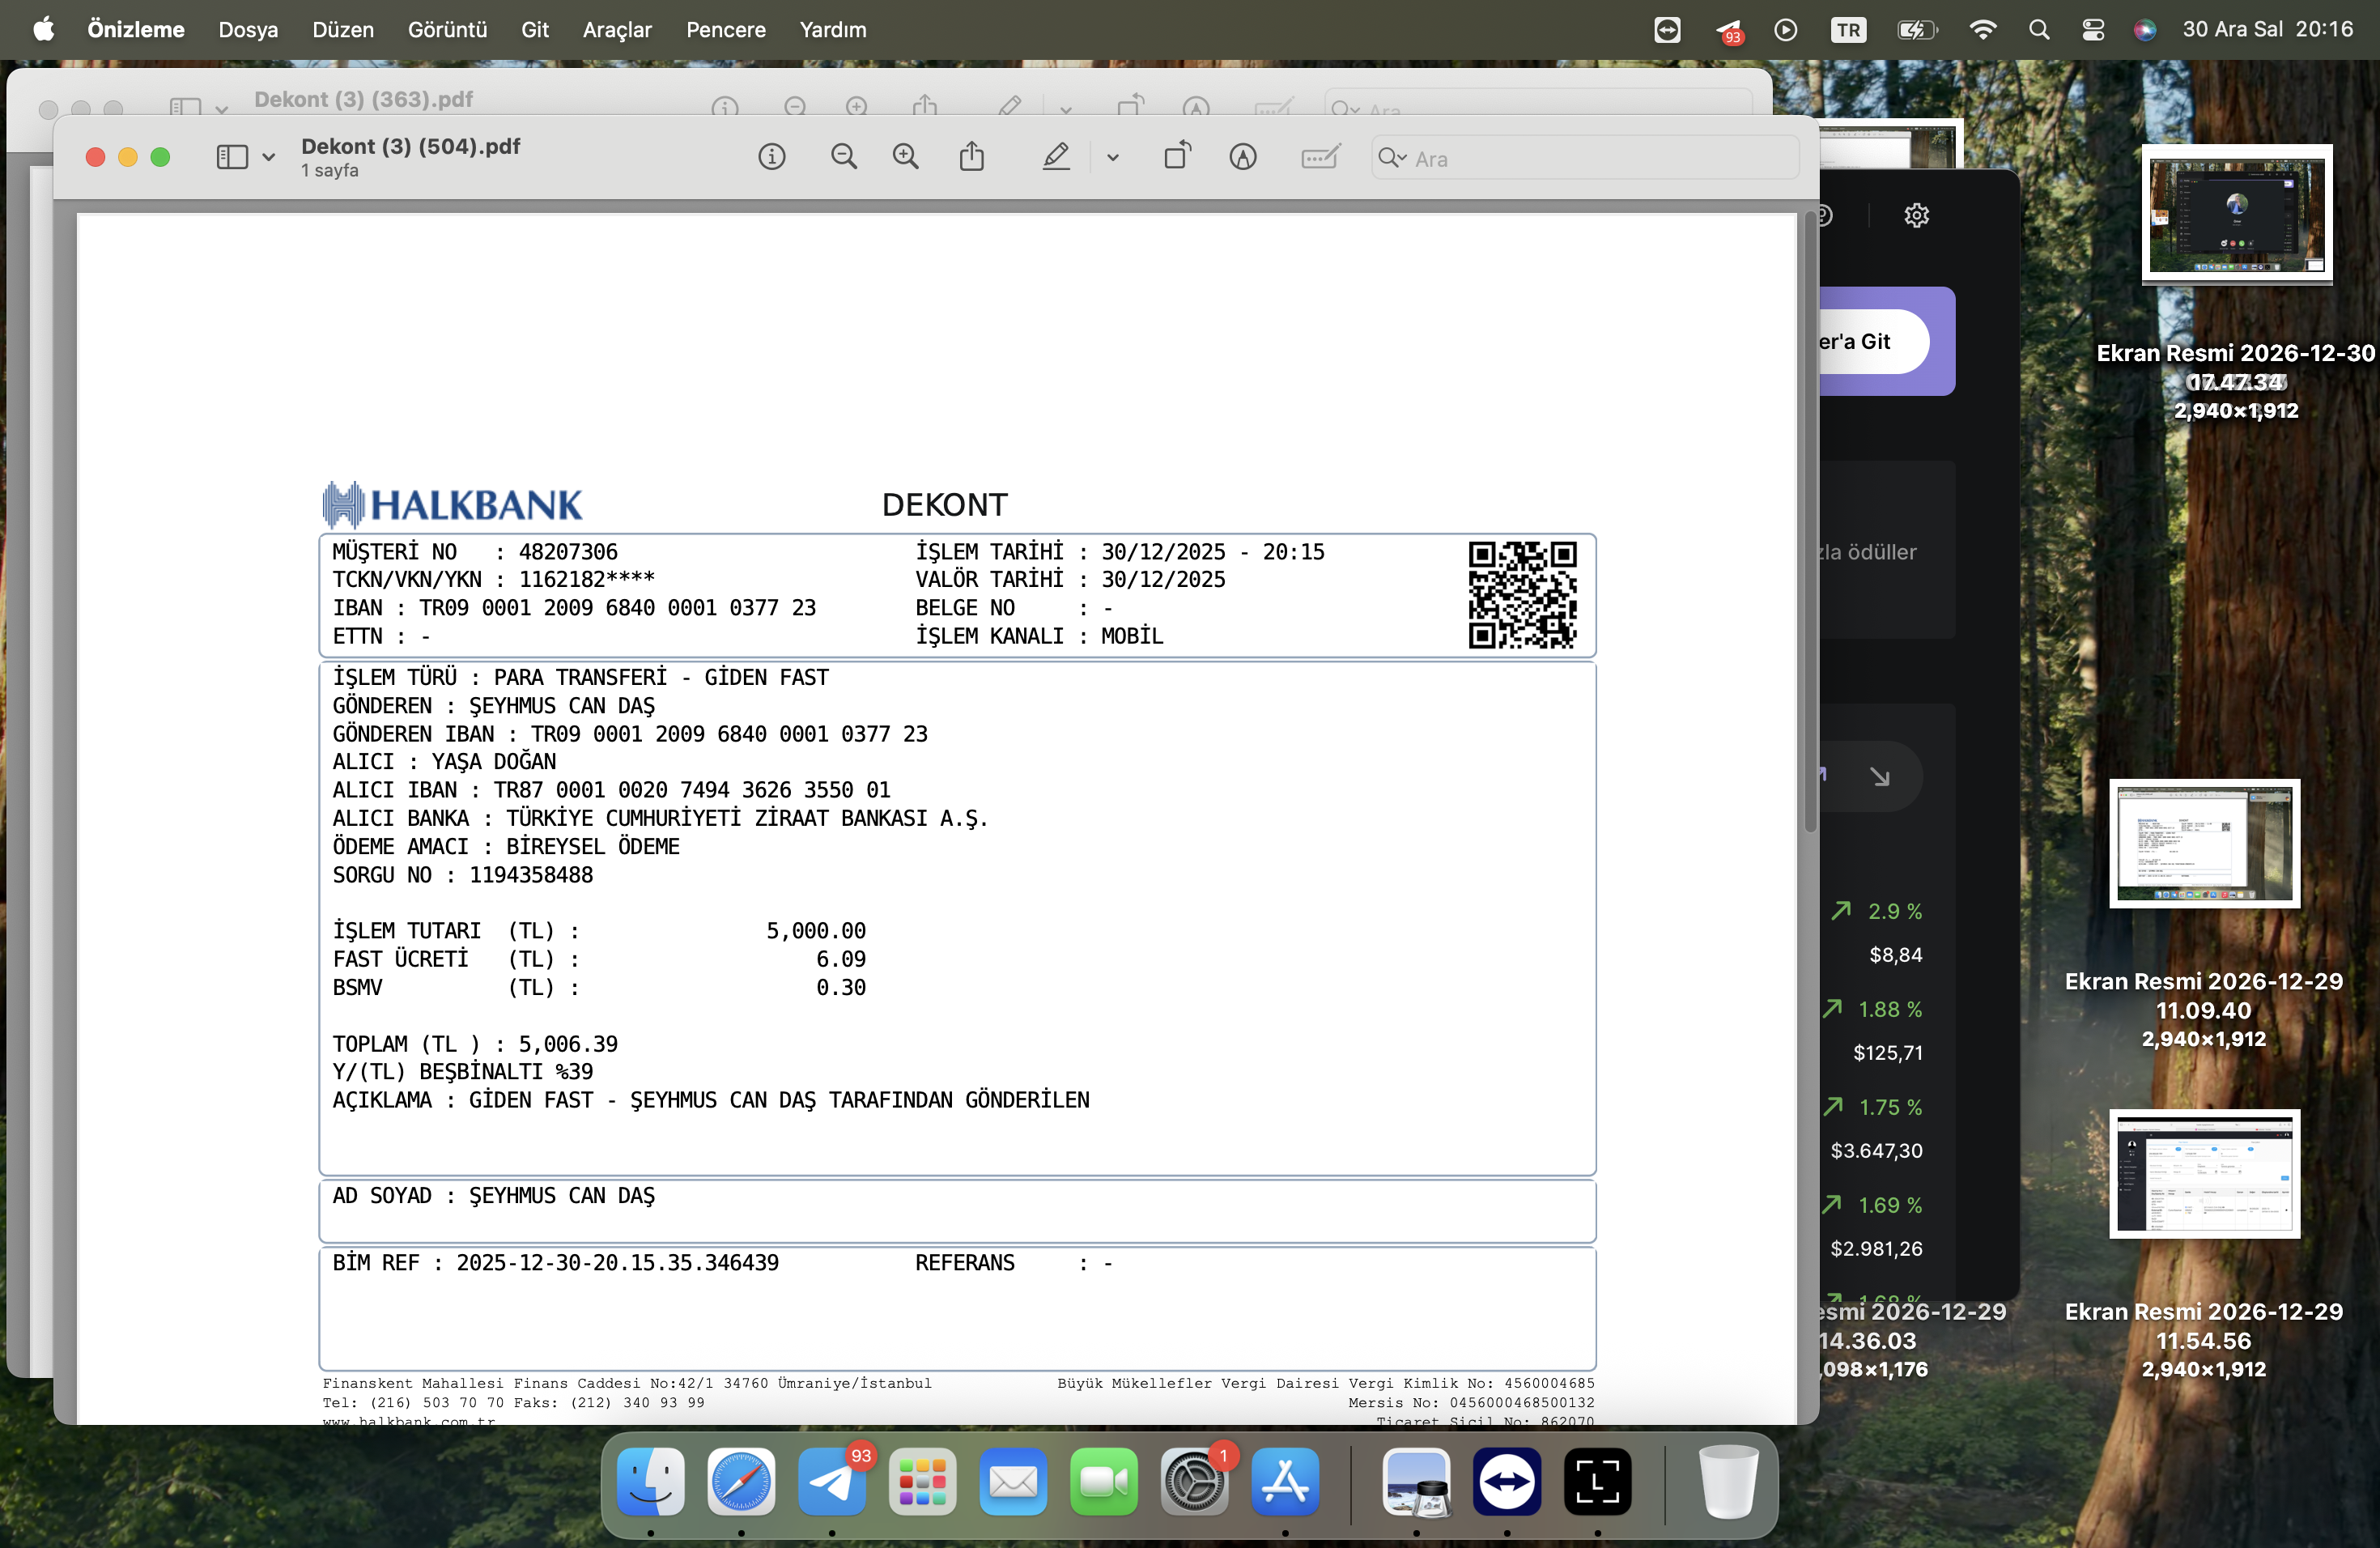Screen dimensions: 2380x1548
Task: Open the sidebar view options chevron
Action: click(x=269, y=158)
